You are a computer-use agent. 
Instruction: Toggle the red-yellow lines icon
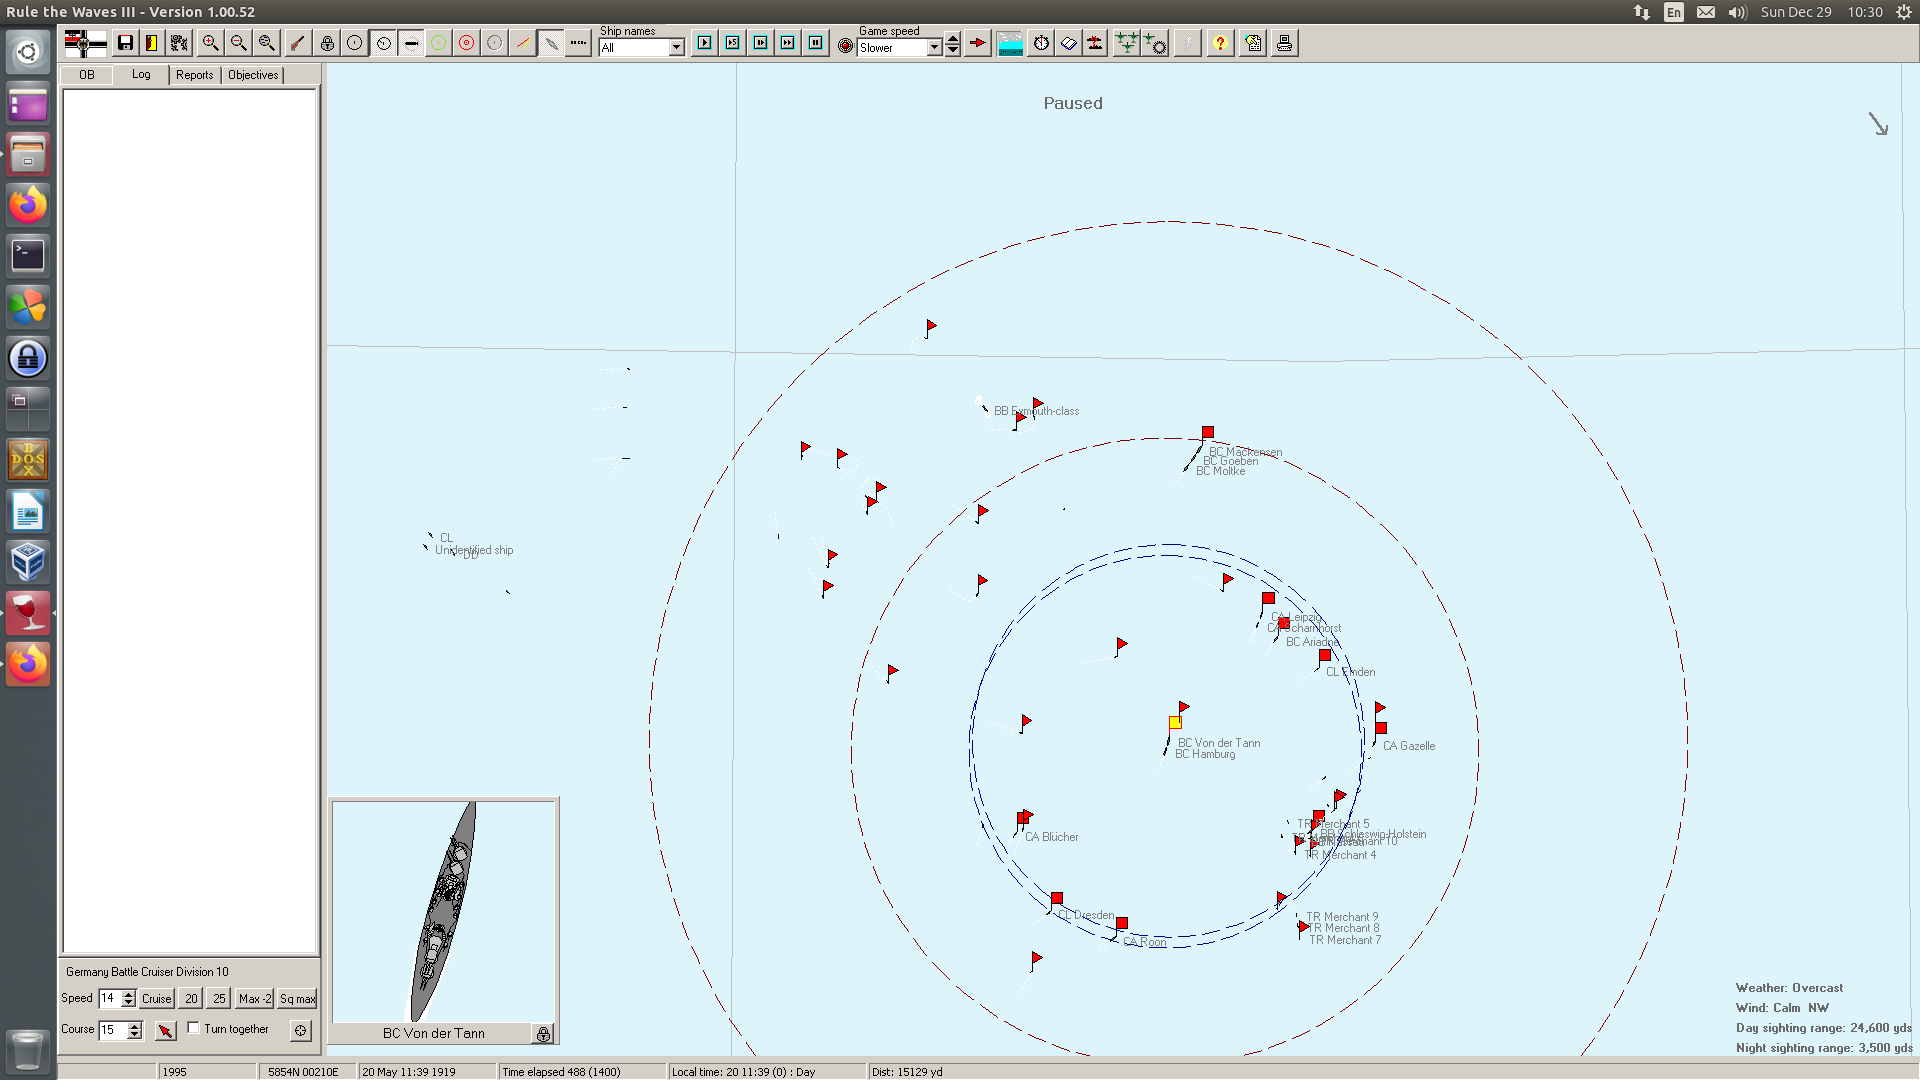pos(523,43)
